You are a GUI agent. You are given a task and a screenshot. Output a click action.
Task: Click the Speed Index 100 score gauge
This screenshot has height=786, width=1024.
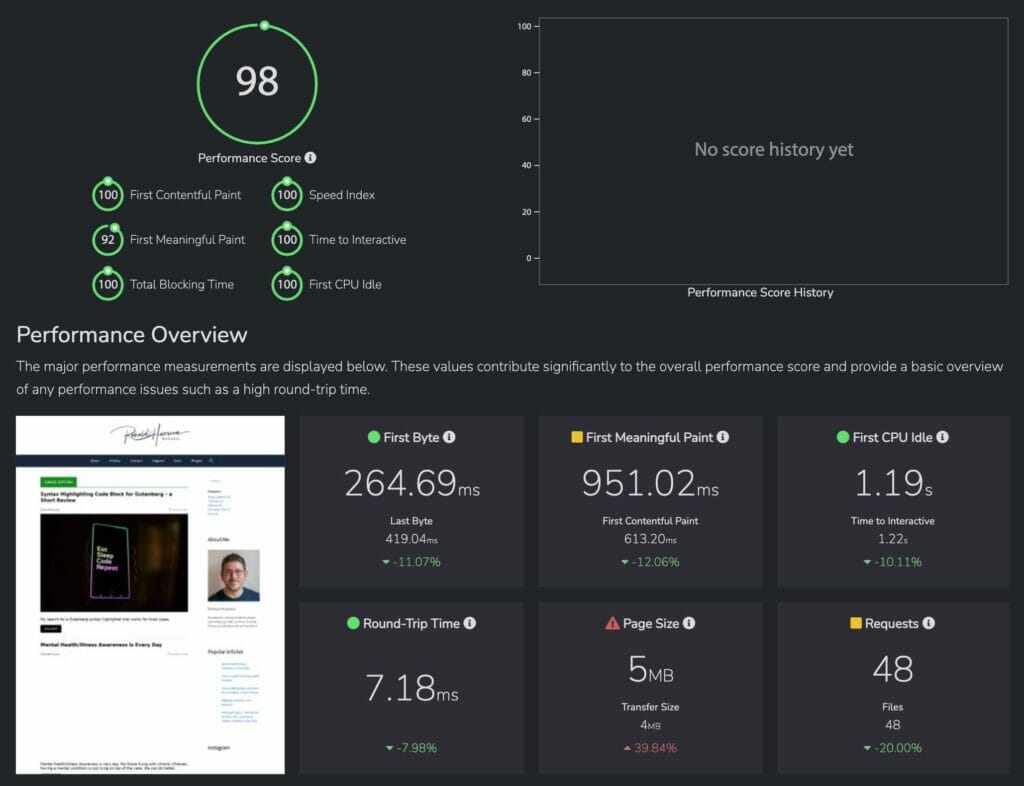click(x=287, y=195)
